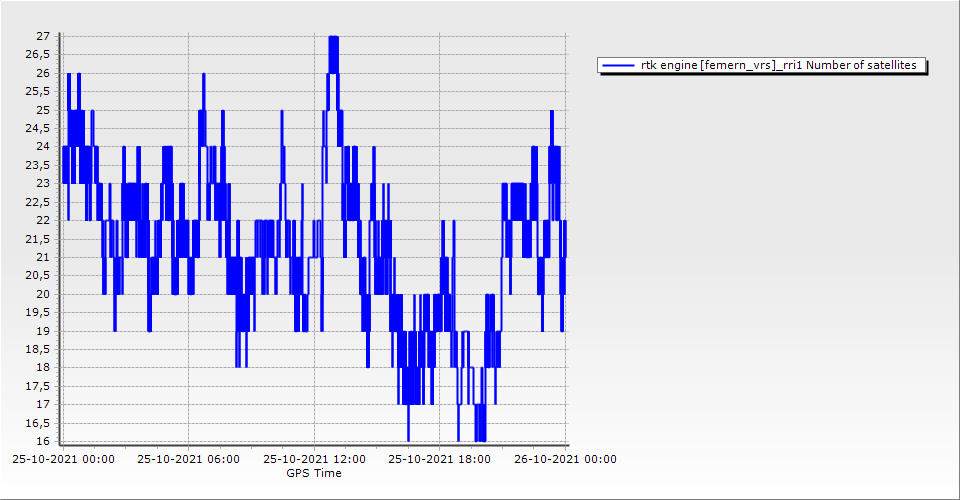Click the blue line sample in legend
Viewport: 960px width, 500px height.
619,65
